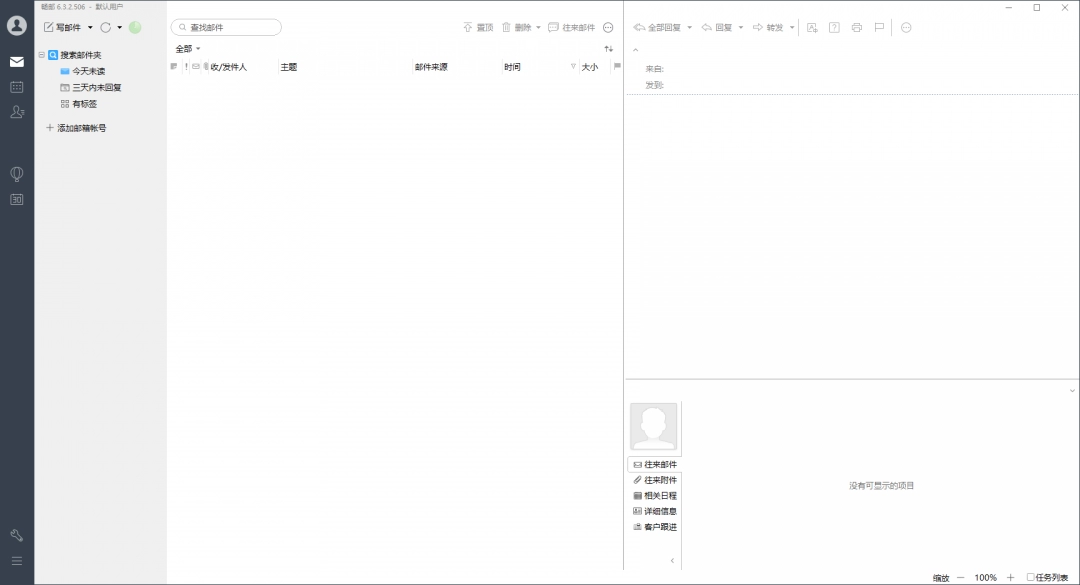Image resolution: width=1080 pixels, height=585 pixels.
Task: Click the read status envelope column header
Action: (x=196, y=67)
